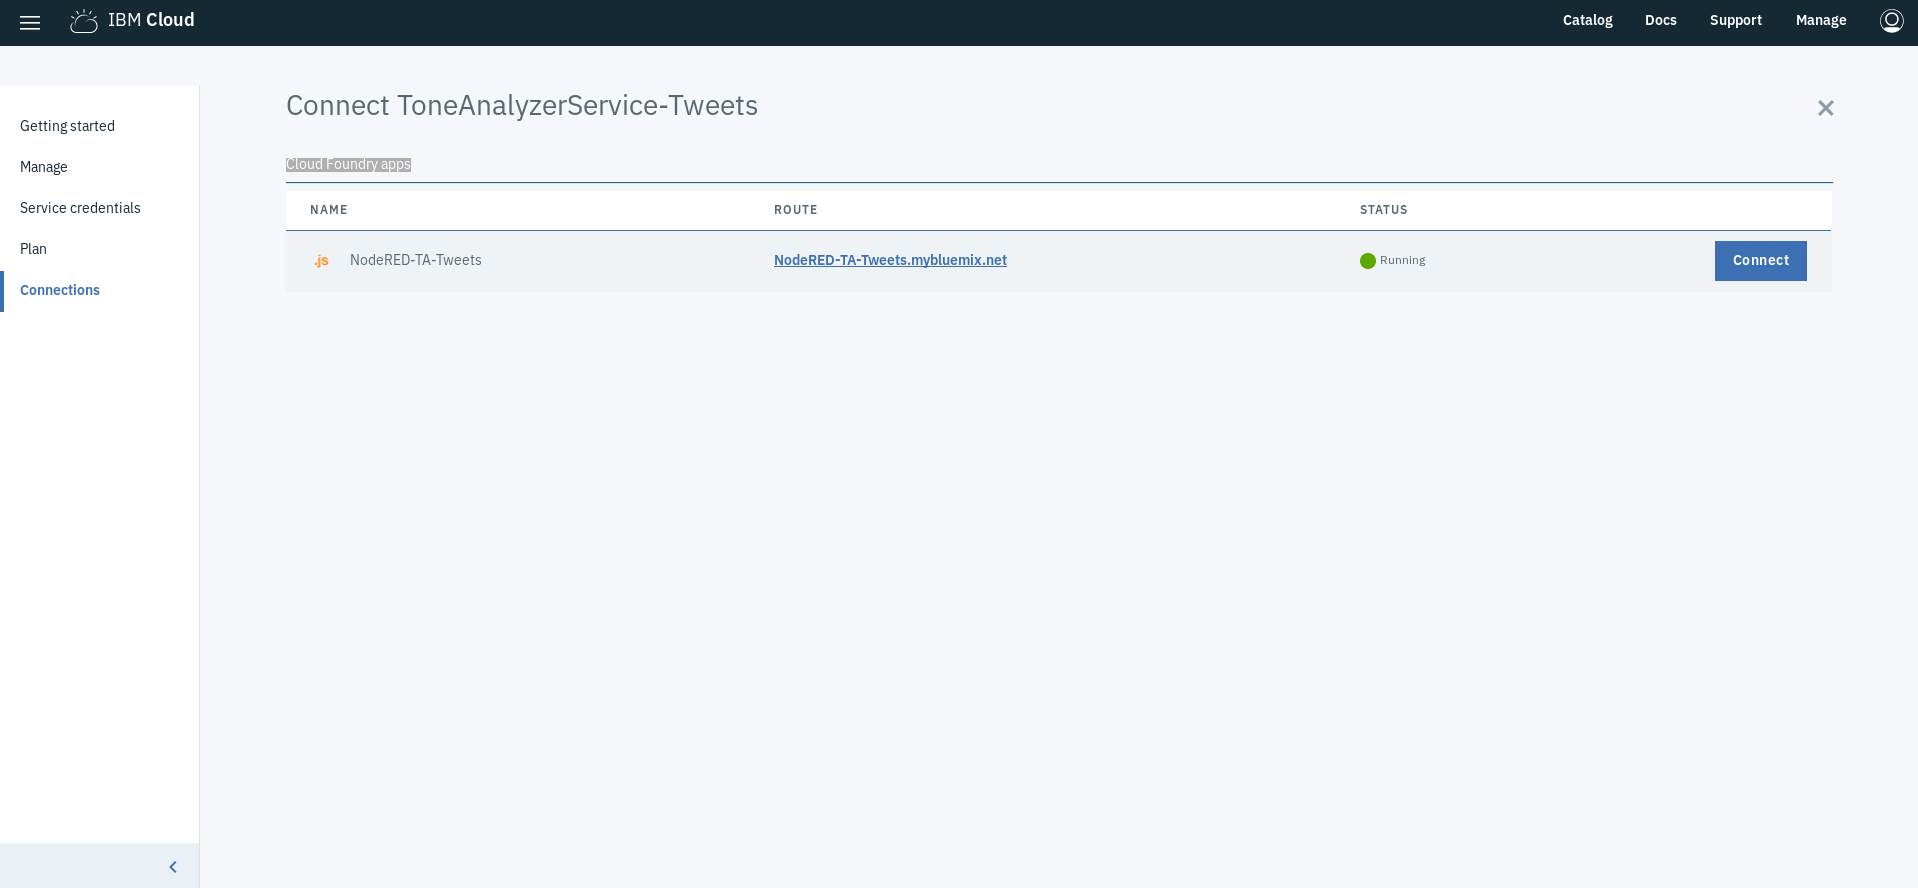The width and height of the screenshot is (1918, 888).
Task: Select Plan in the sidebar
Action: pyautogui.click(x=33, y=249)
